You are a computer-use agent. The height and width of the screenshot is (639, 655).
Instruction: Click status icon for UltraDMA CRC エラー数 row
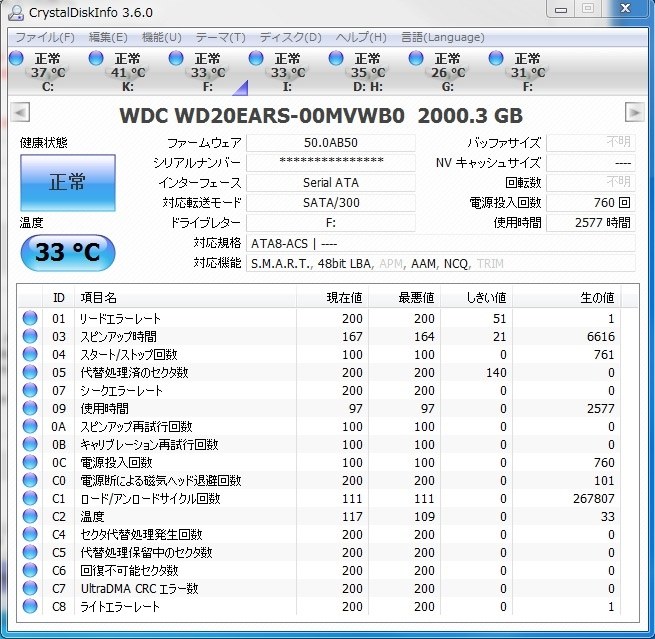[30, 588]
